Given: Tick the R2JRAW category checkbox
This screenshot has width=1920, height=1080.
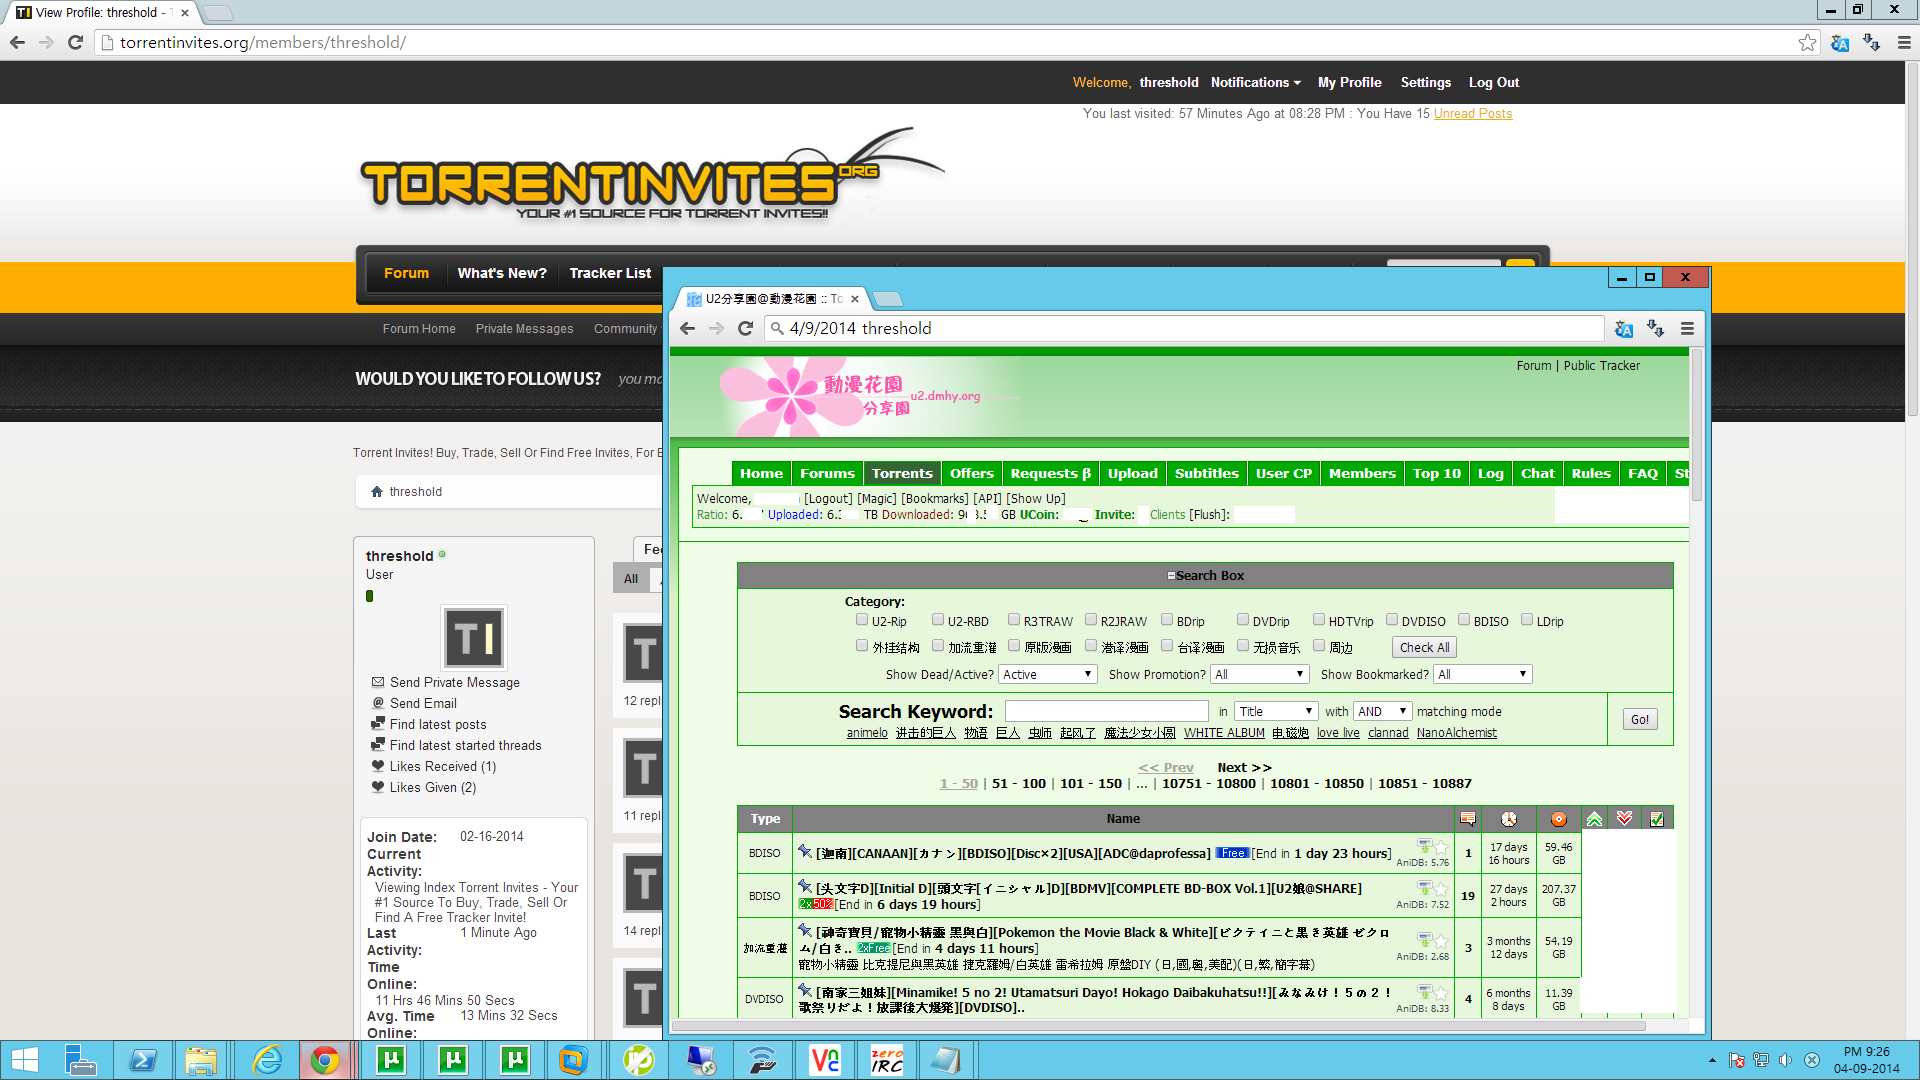Looking at the screenshot, I should tap(1091, 620).
